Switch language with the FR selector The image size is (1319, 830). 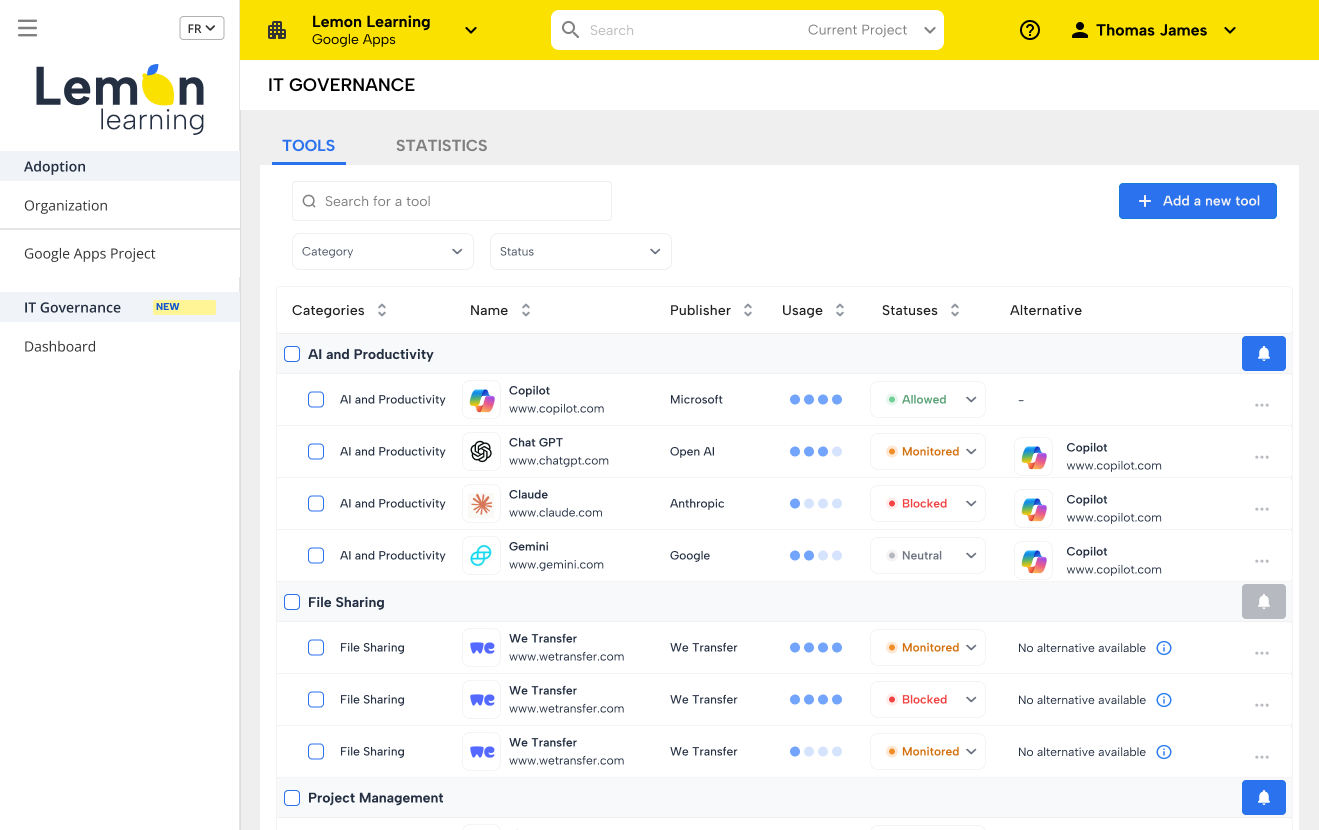pos(201,29)
